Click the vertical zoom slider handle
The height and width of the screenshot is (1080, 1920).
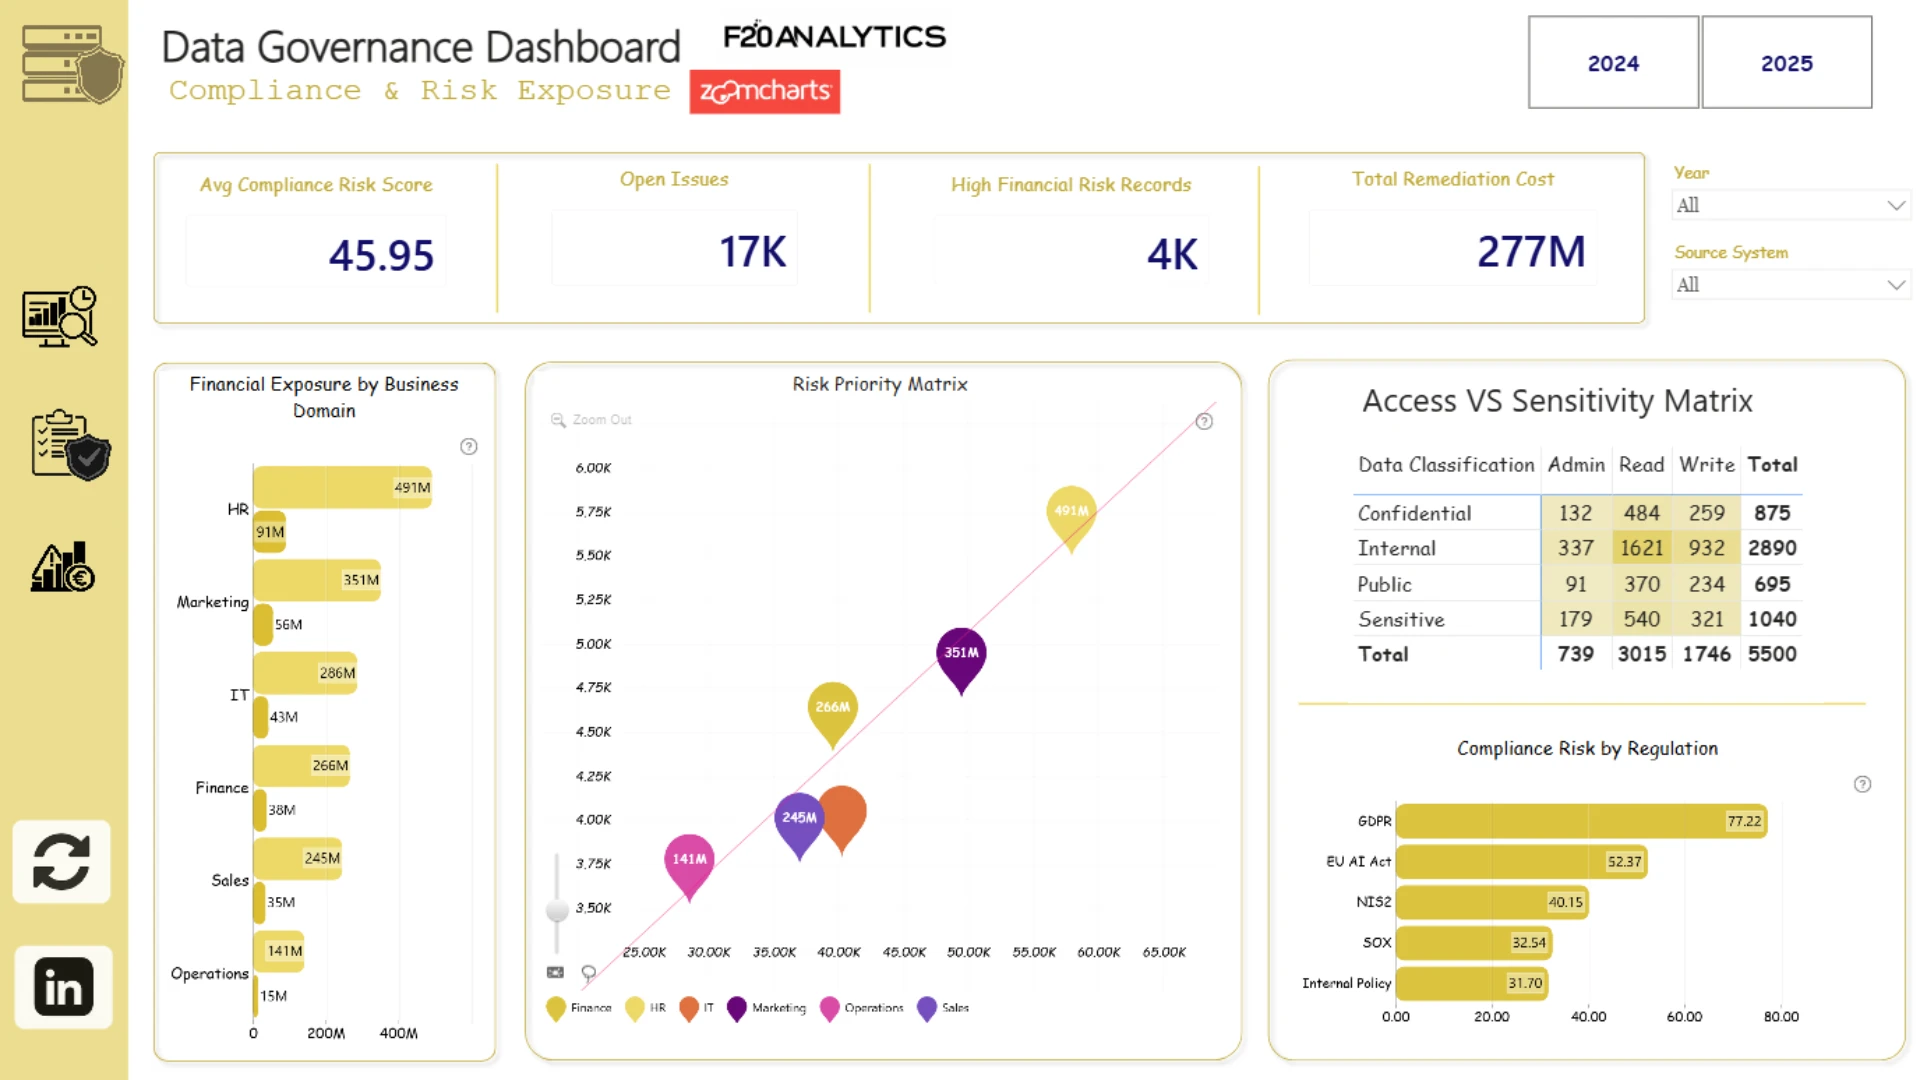(x=557, y=910)
